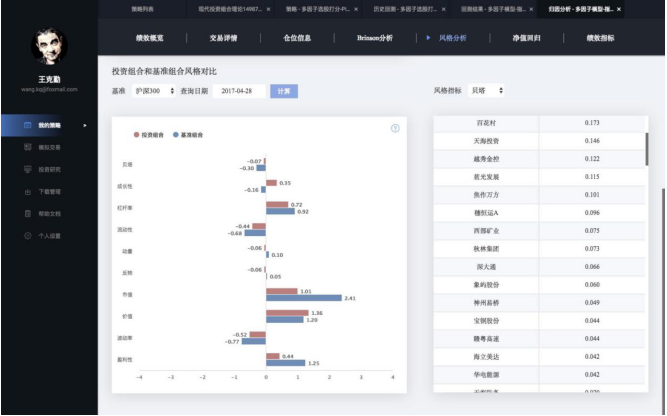Screen dimensions: 667x416
Task: Click the help question mark icon on chart
Action: pos(395,128)
